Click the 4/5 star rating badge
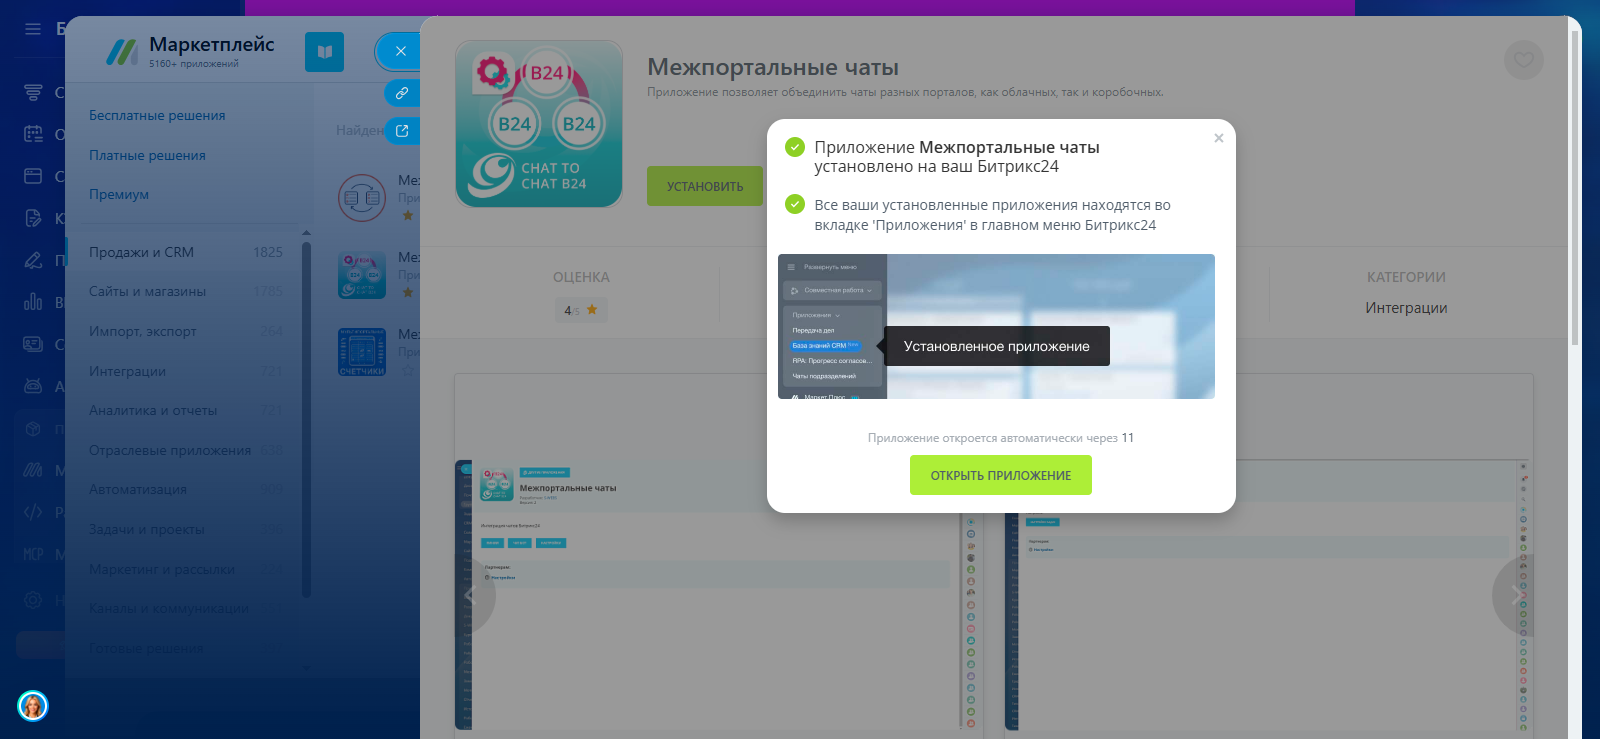Viewport: 1600px width, 739px height. tap(580, 310)
